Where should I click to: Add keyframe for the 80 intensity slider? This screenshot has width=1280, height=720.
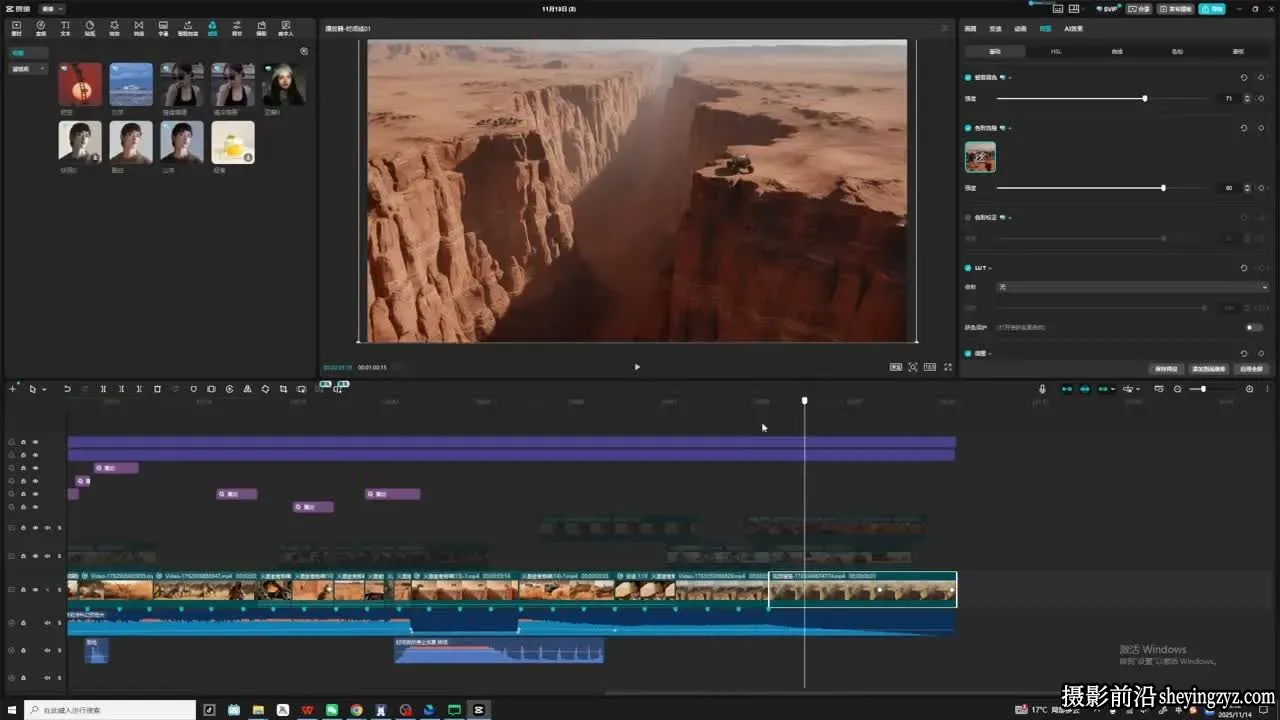[1261, 188]
